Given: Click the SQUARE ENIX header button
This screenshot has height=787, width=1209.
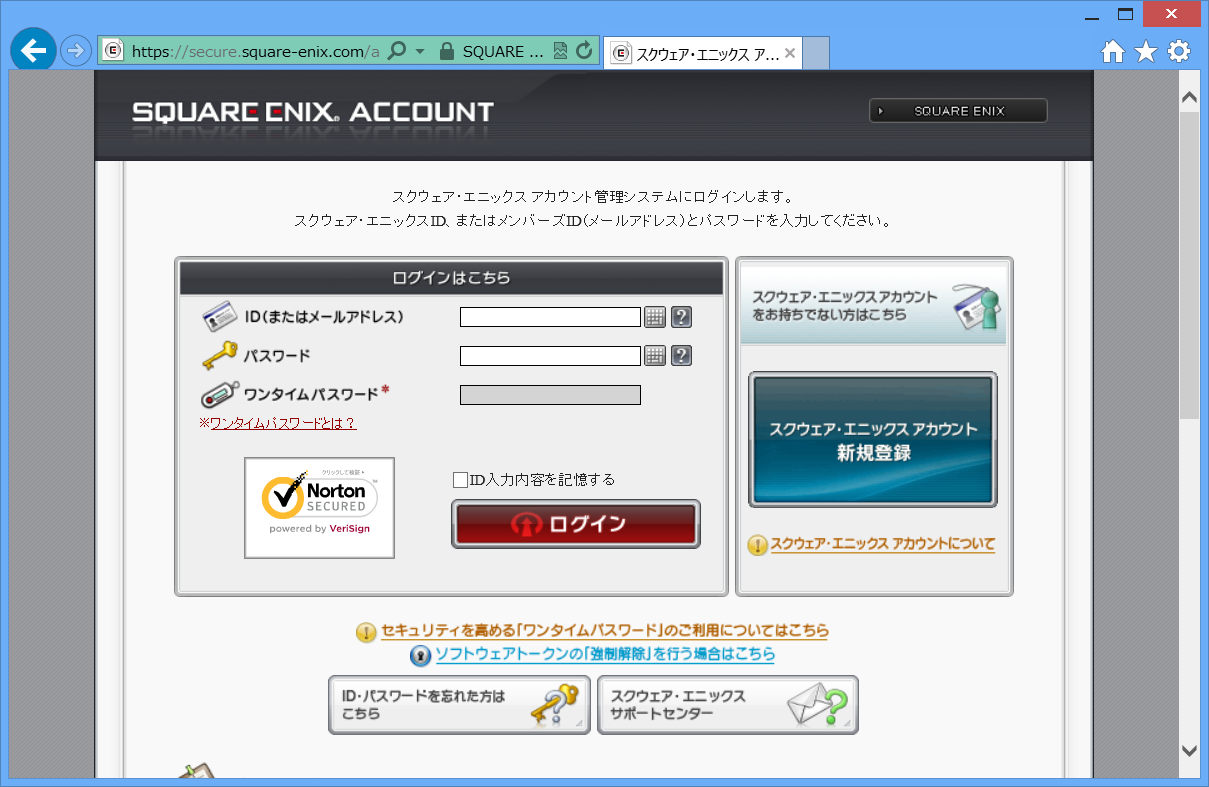Looking at the screenshot, I should click(958, 111).
